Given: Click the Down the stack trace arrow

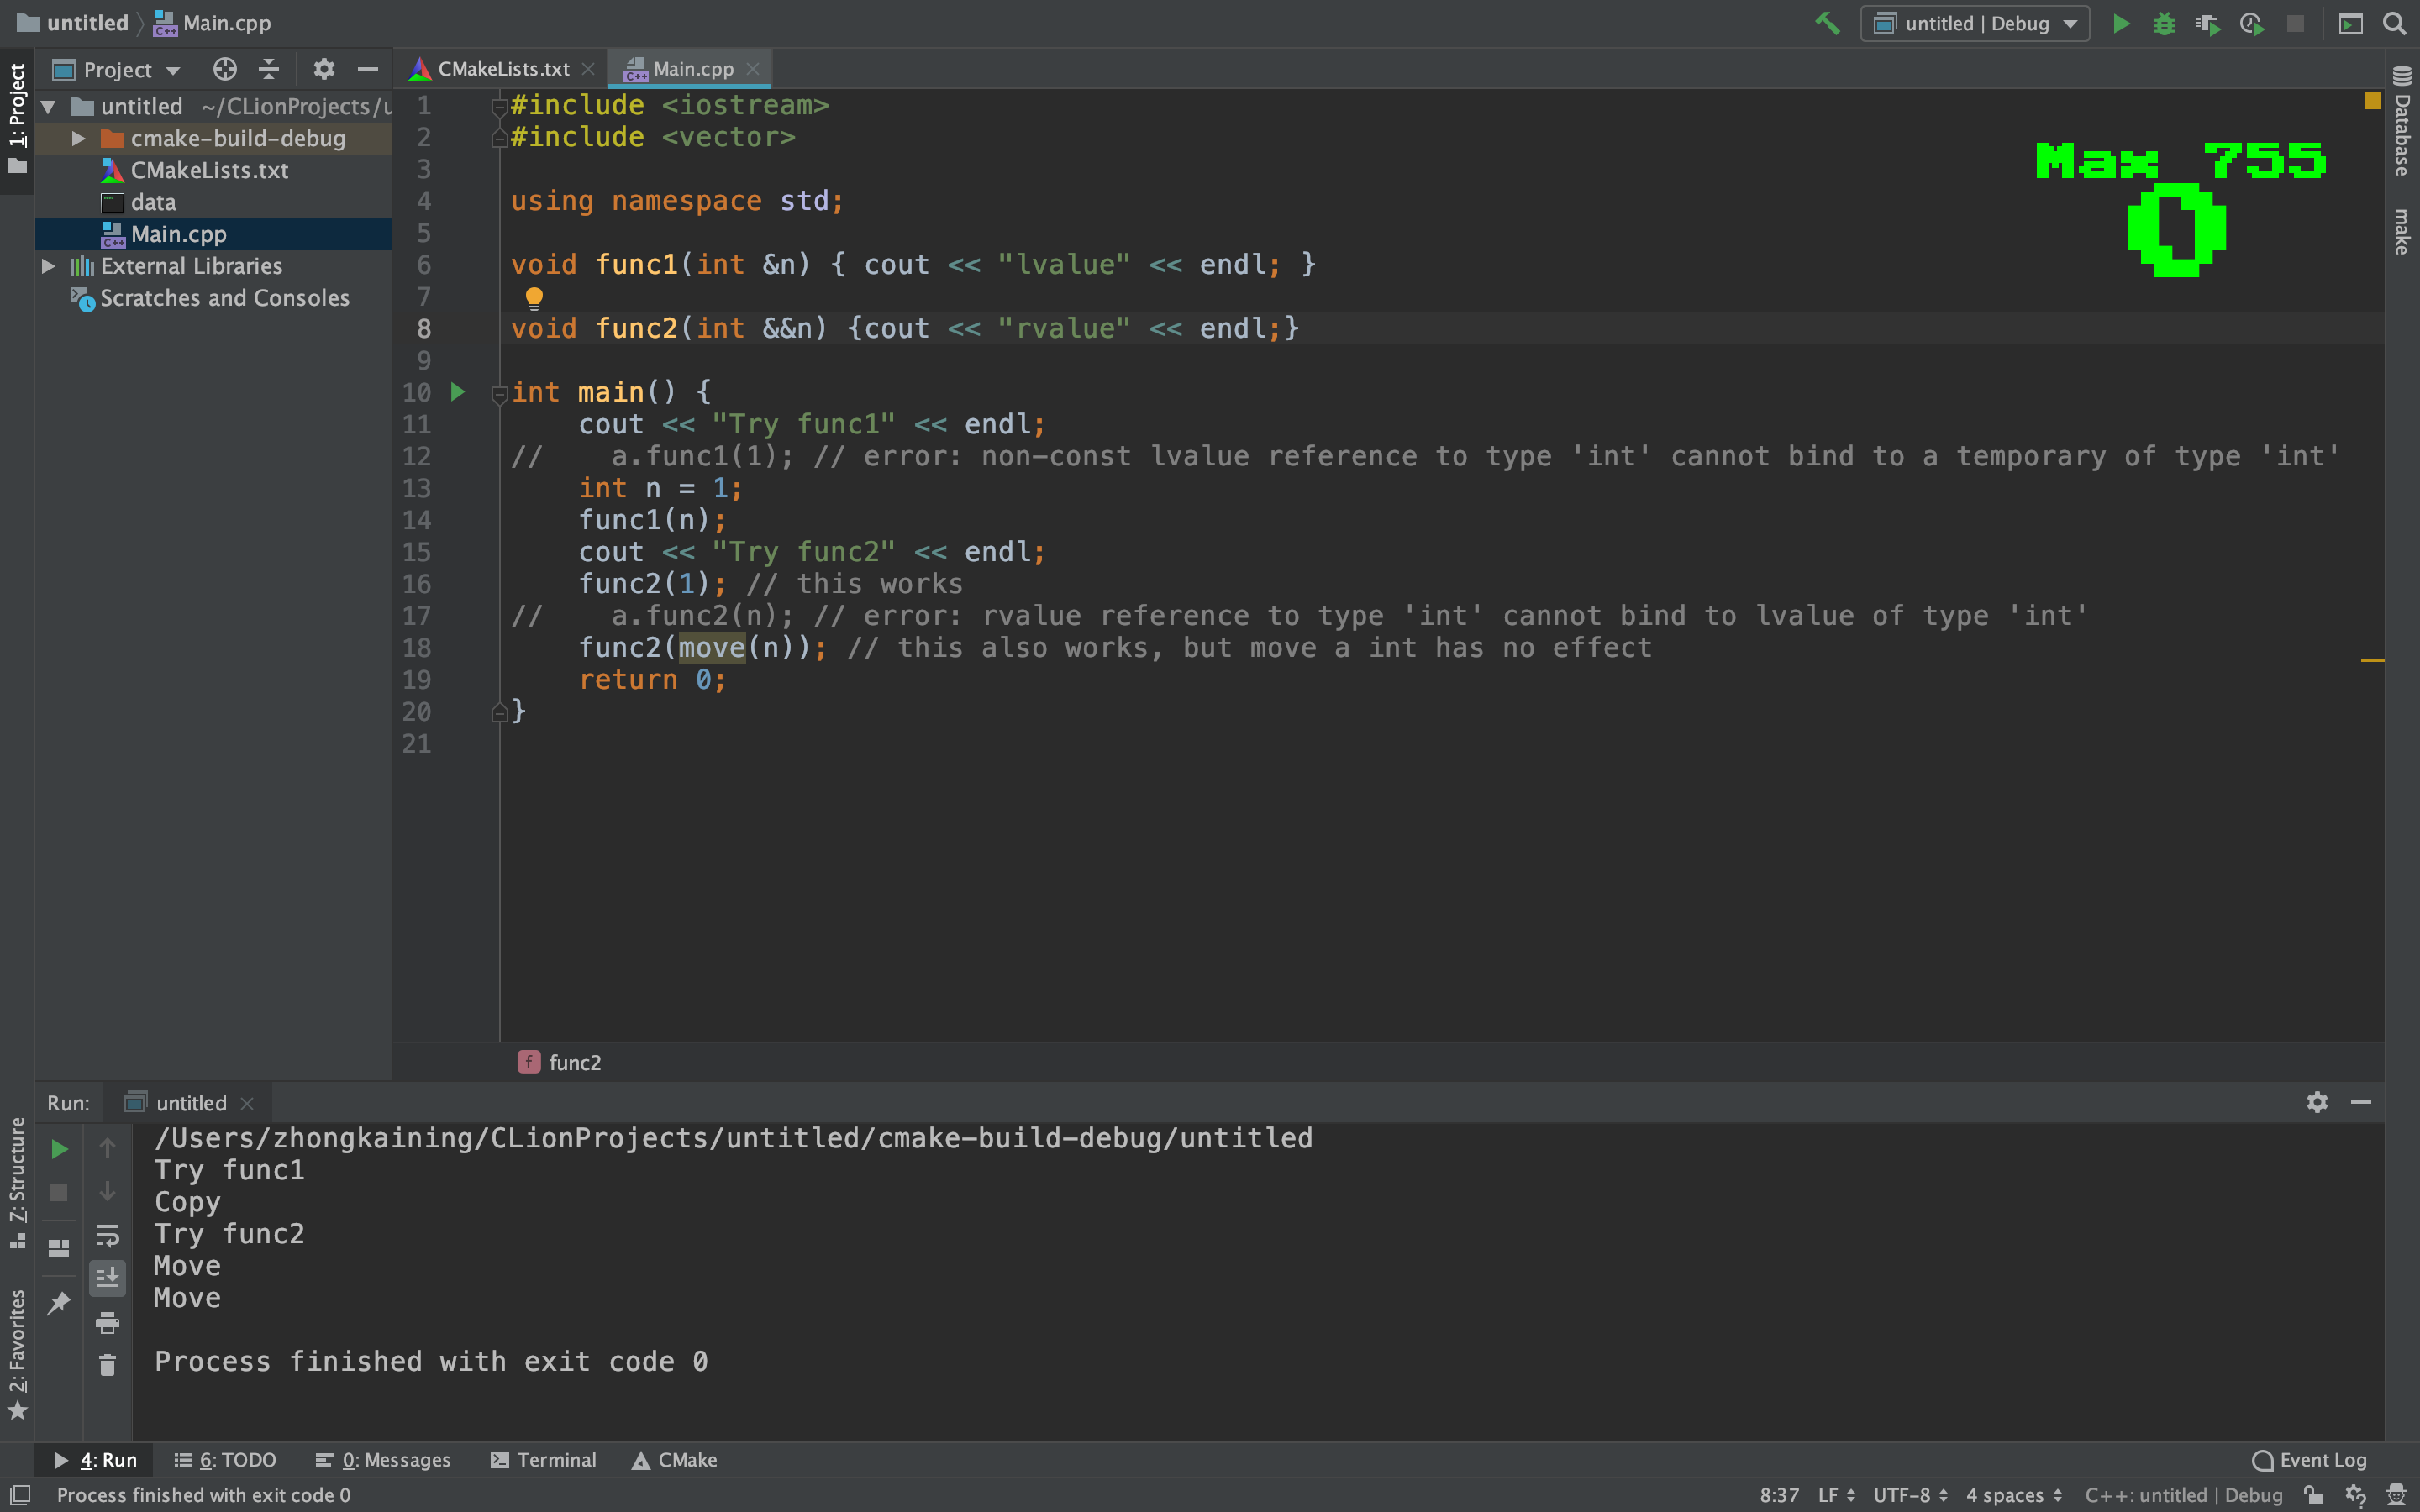Looking at the screenshot, I should click(107, 1191).
